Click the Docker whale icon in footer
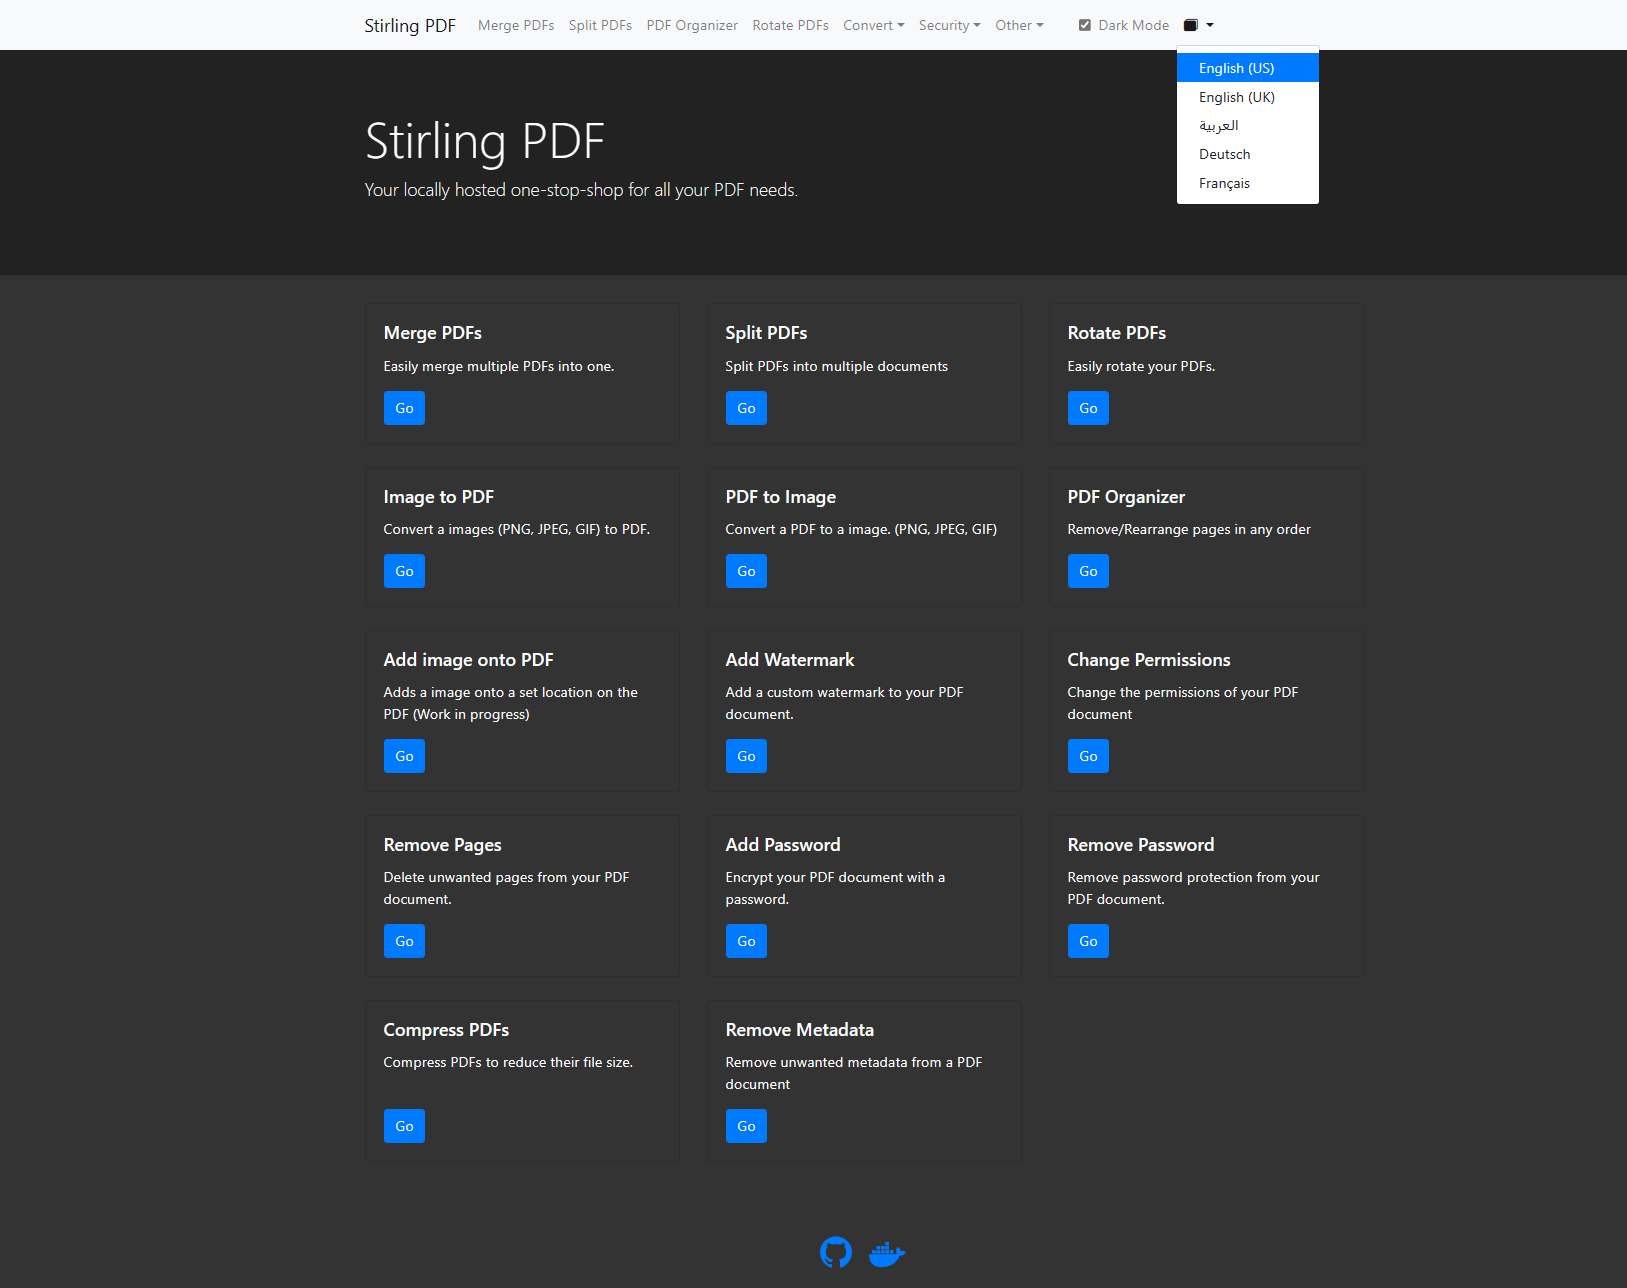 886,1253
